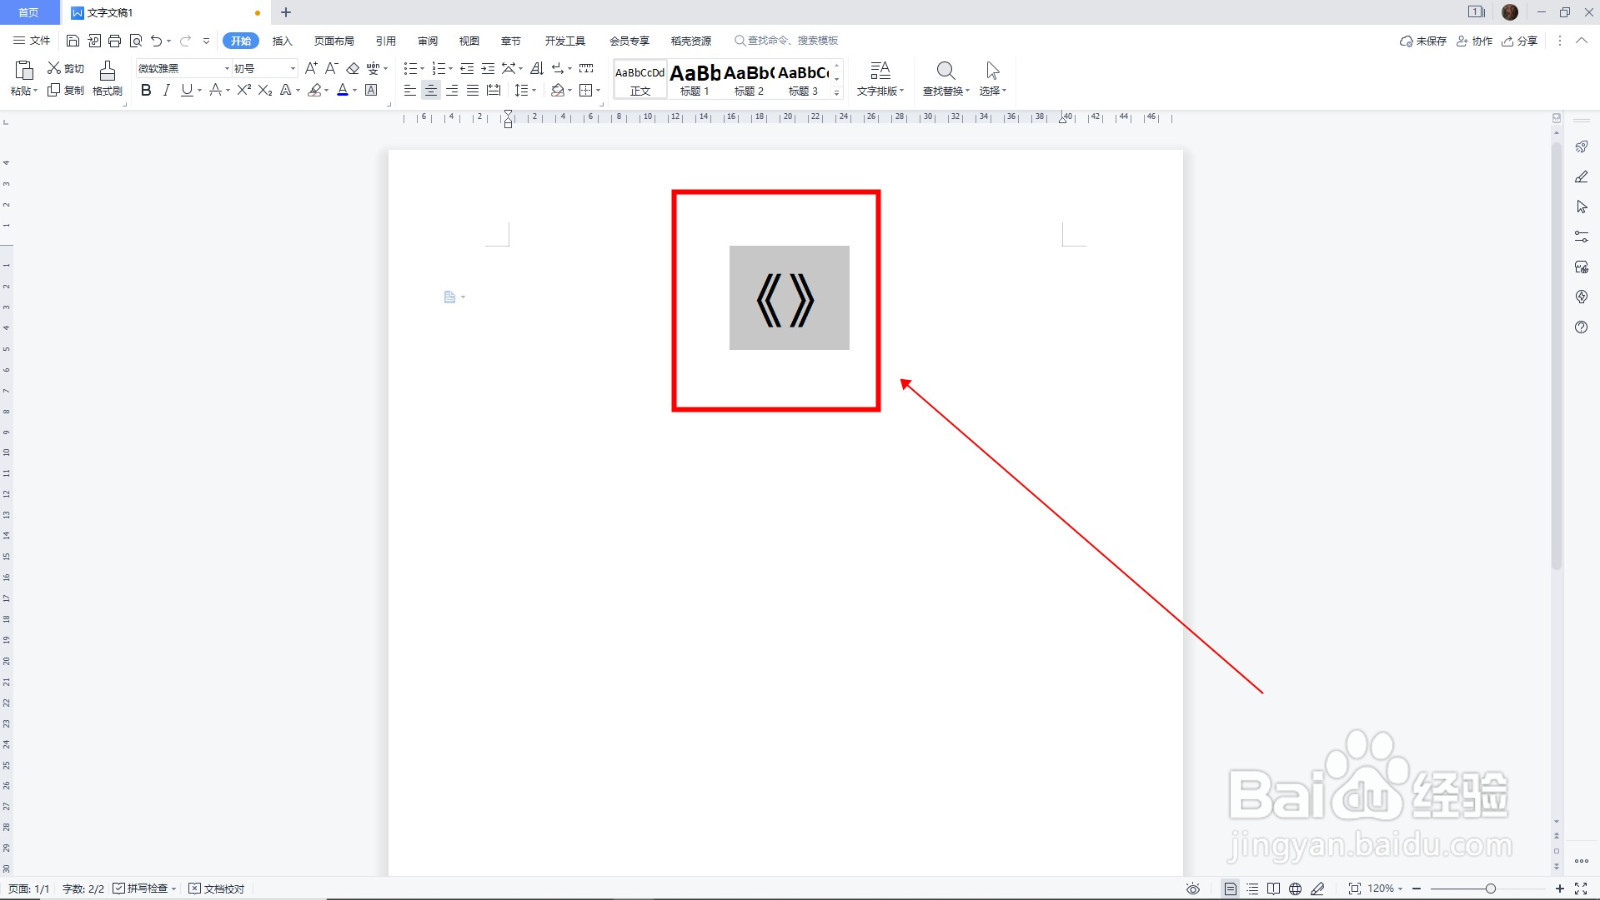1600x900 pixels.
Task: Click the increase indent icon
Action: (488, 68)
